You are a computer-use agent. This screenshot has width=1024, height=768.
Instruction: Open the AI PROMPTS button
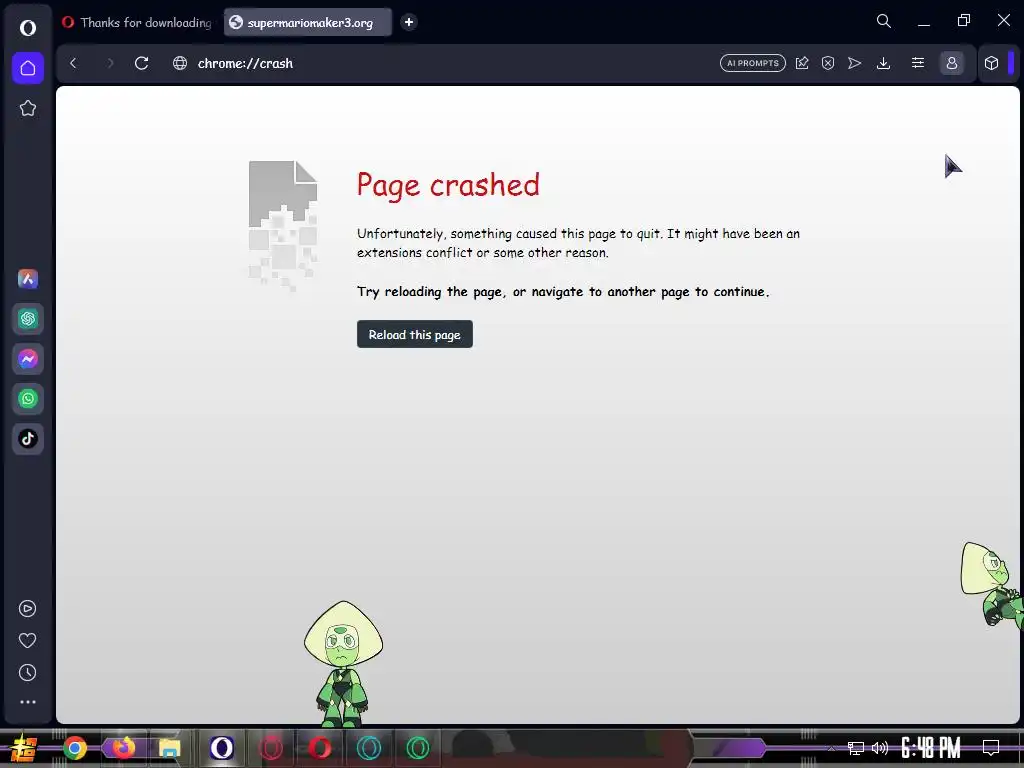tap(752, 63)
